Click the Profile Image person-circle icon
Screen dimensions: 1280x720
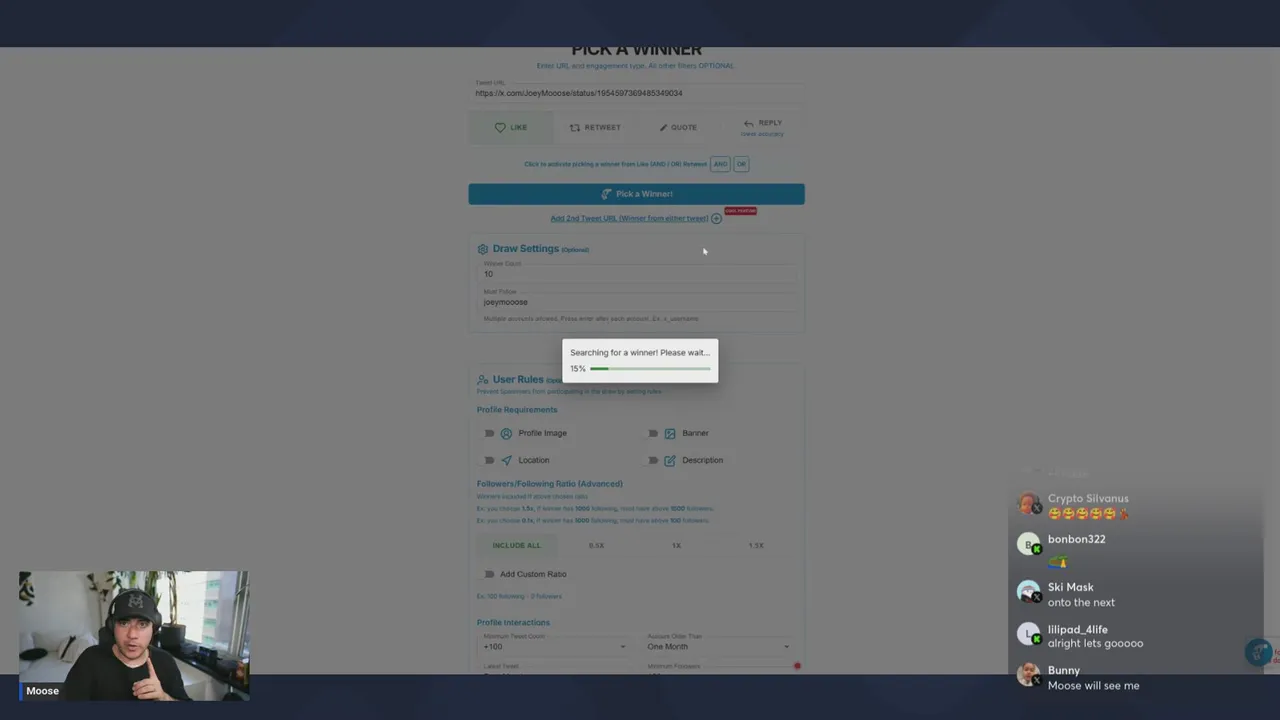pos(506,433)
